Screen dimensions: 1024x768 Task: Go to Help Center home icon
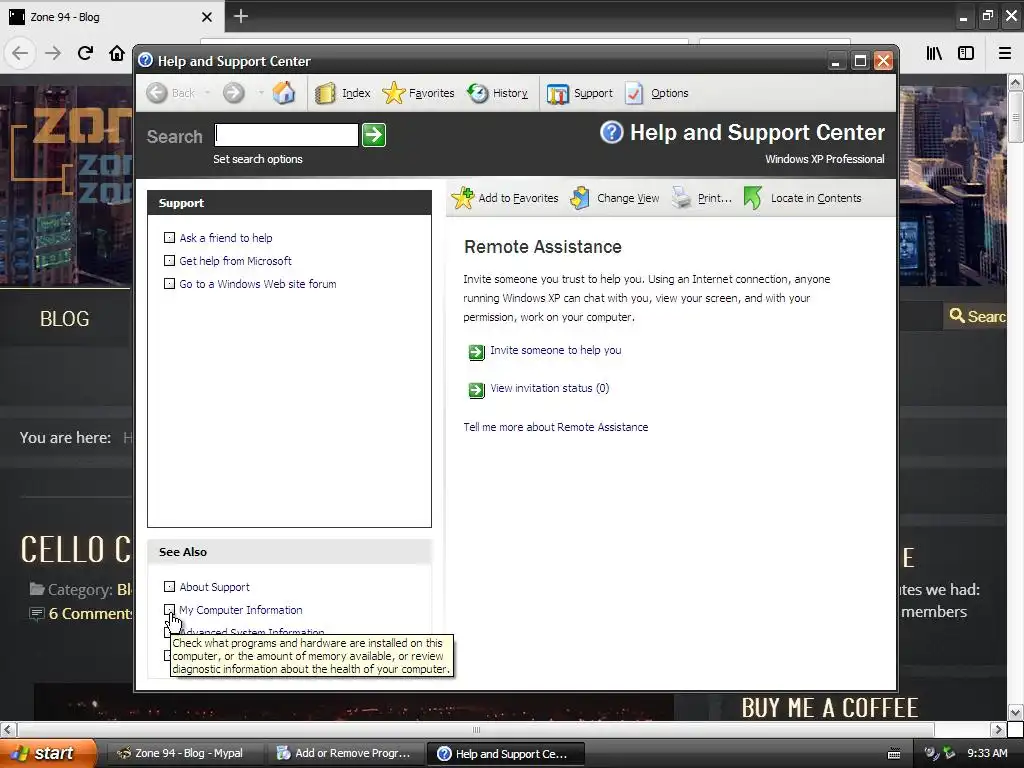(x=283, y=93)
